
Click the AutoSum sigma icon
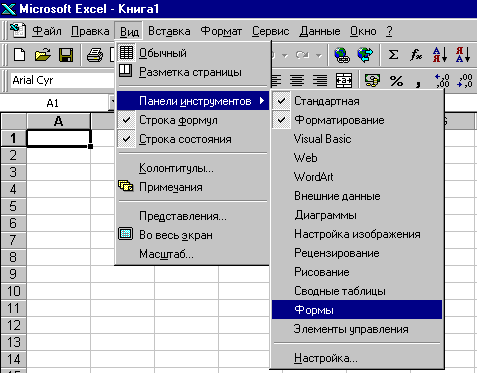tap(393, 55)
